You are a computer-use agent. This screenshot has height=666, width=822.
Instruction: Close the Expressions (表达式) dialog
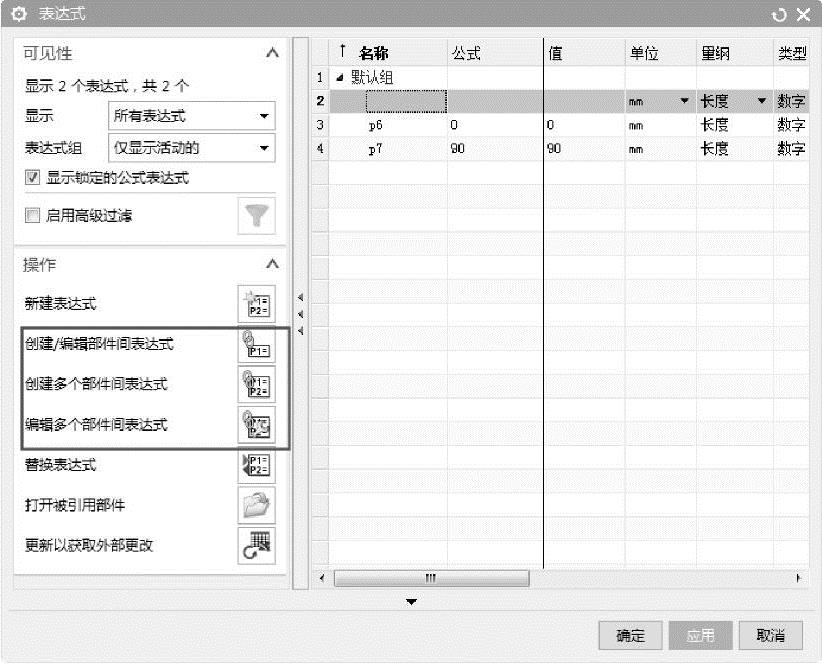[804, 15]
